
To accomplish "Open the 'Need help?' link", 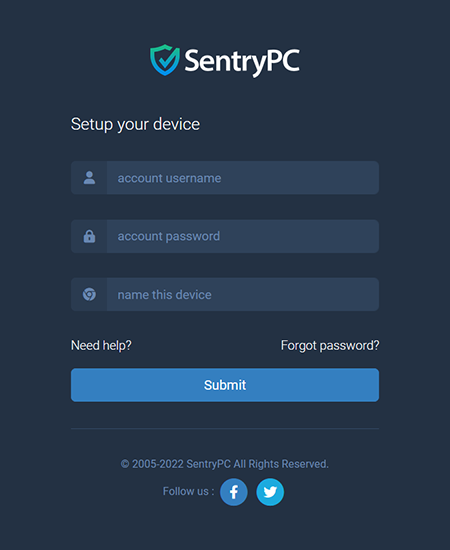I will point(101,346).
